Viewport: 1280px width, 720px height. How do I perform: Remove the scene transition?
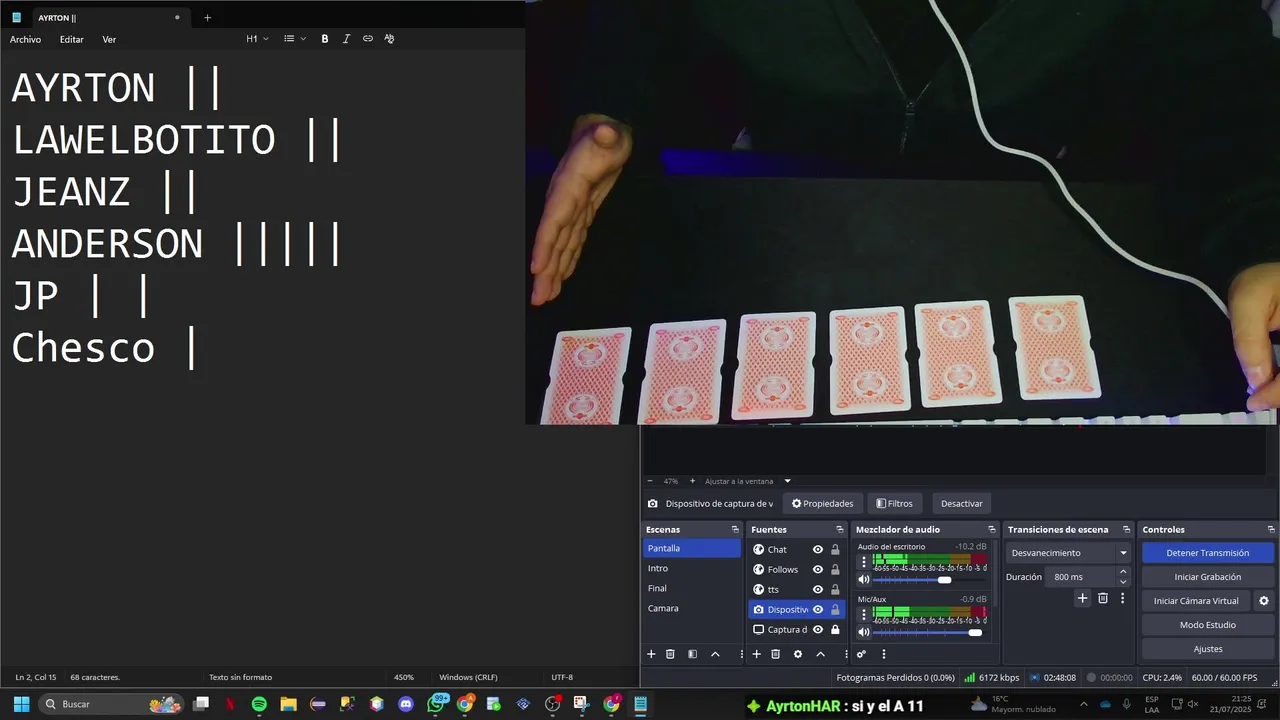point(1103,598)
